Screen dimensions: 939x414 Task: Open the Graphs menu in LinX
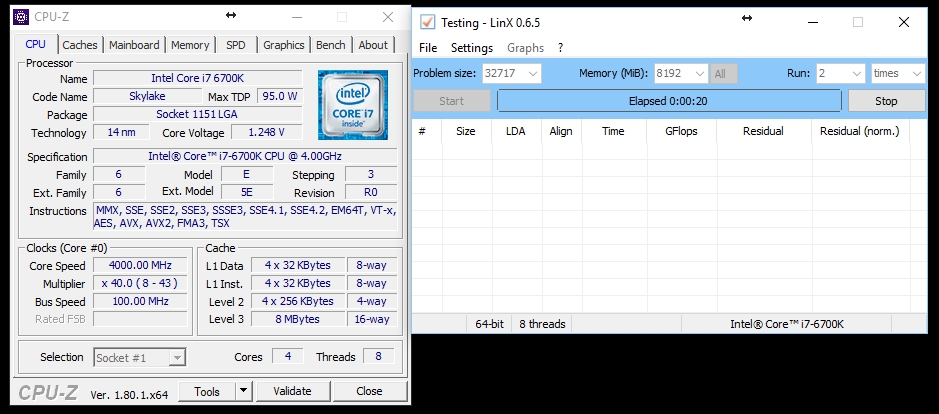point(525,48)
